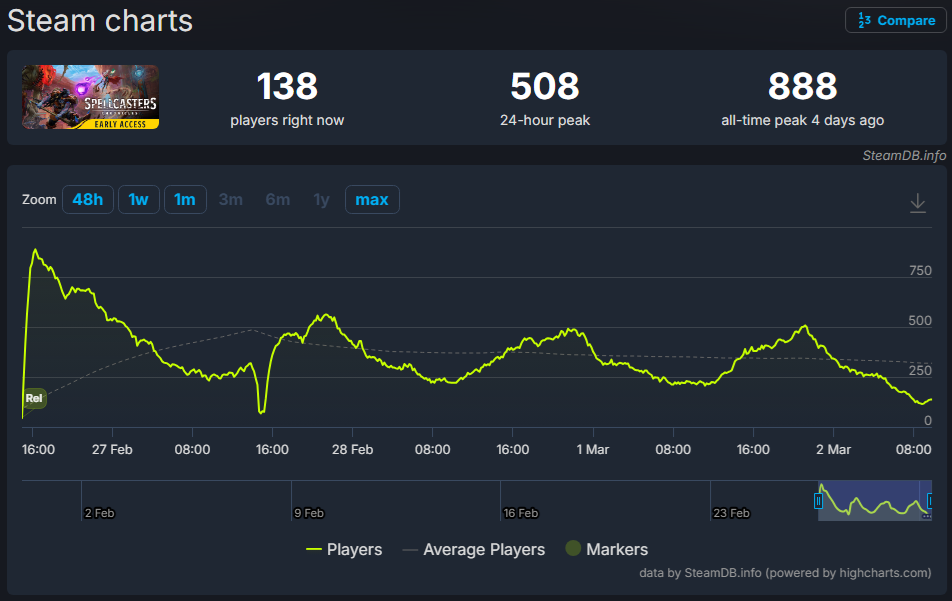Click the 9 Feb navigator label
Image resolution: width=952 pixels, height=601 pixels.
[x=309, y=513]
